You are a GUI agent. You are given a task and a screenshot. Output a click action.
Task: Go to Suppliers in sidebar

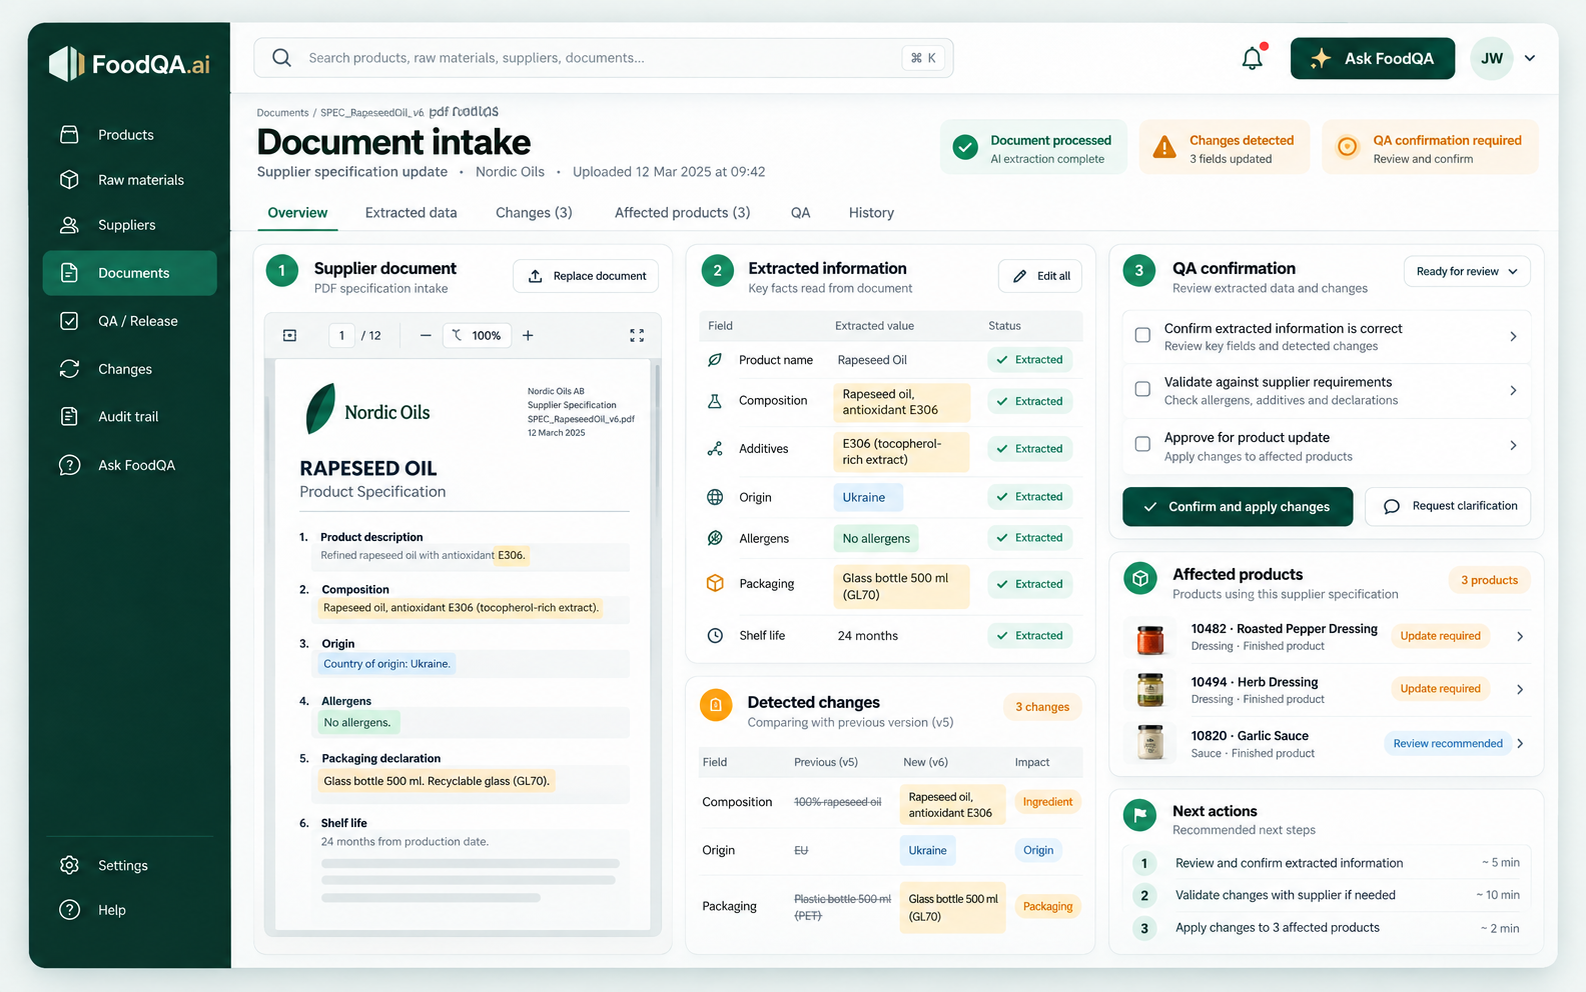click(x=130, y=225)
